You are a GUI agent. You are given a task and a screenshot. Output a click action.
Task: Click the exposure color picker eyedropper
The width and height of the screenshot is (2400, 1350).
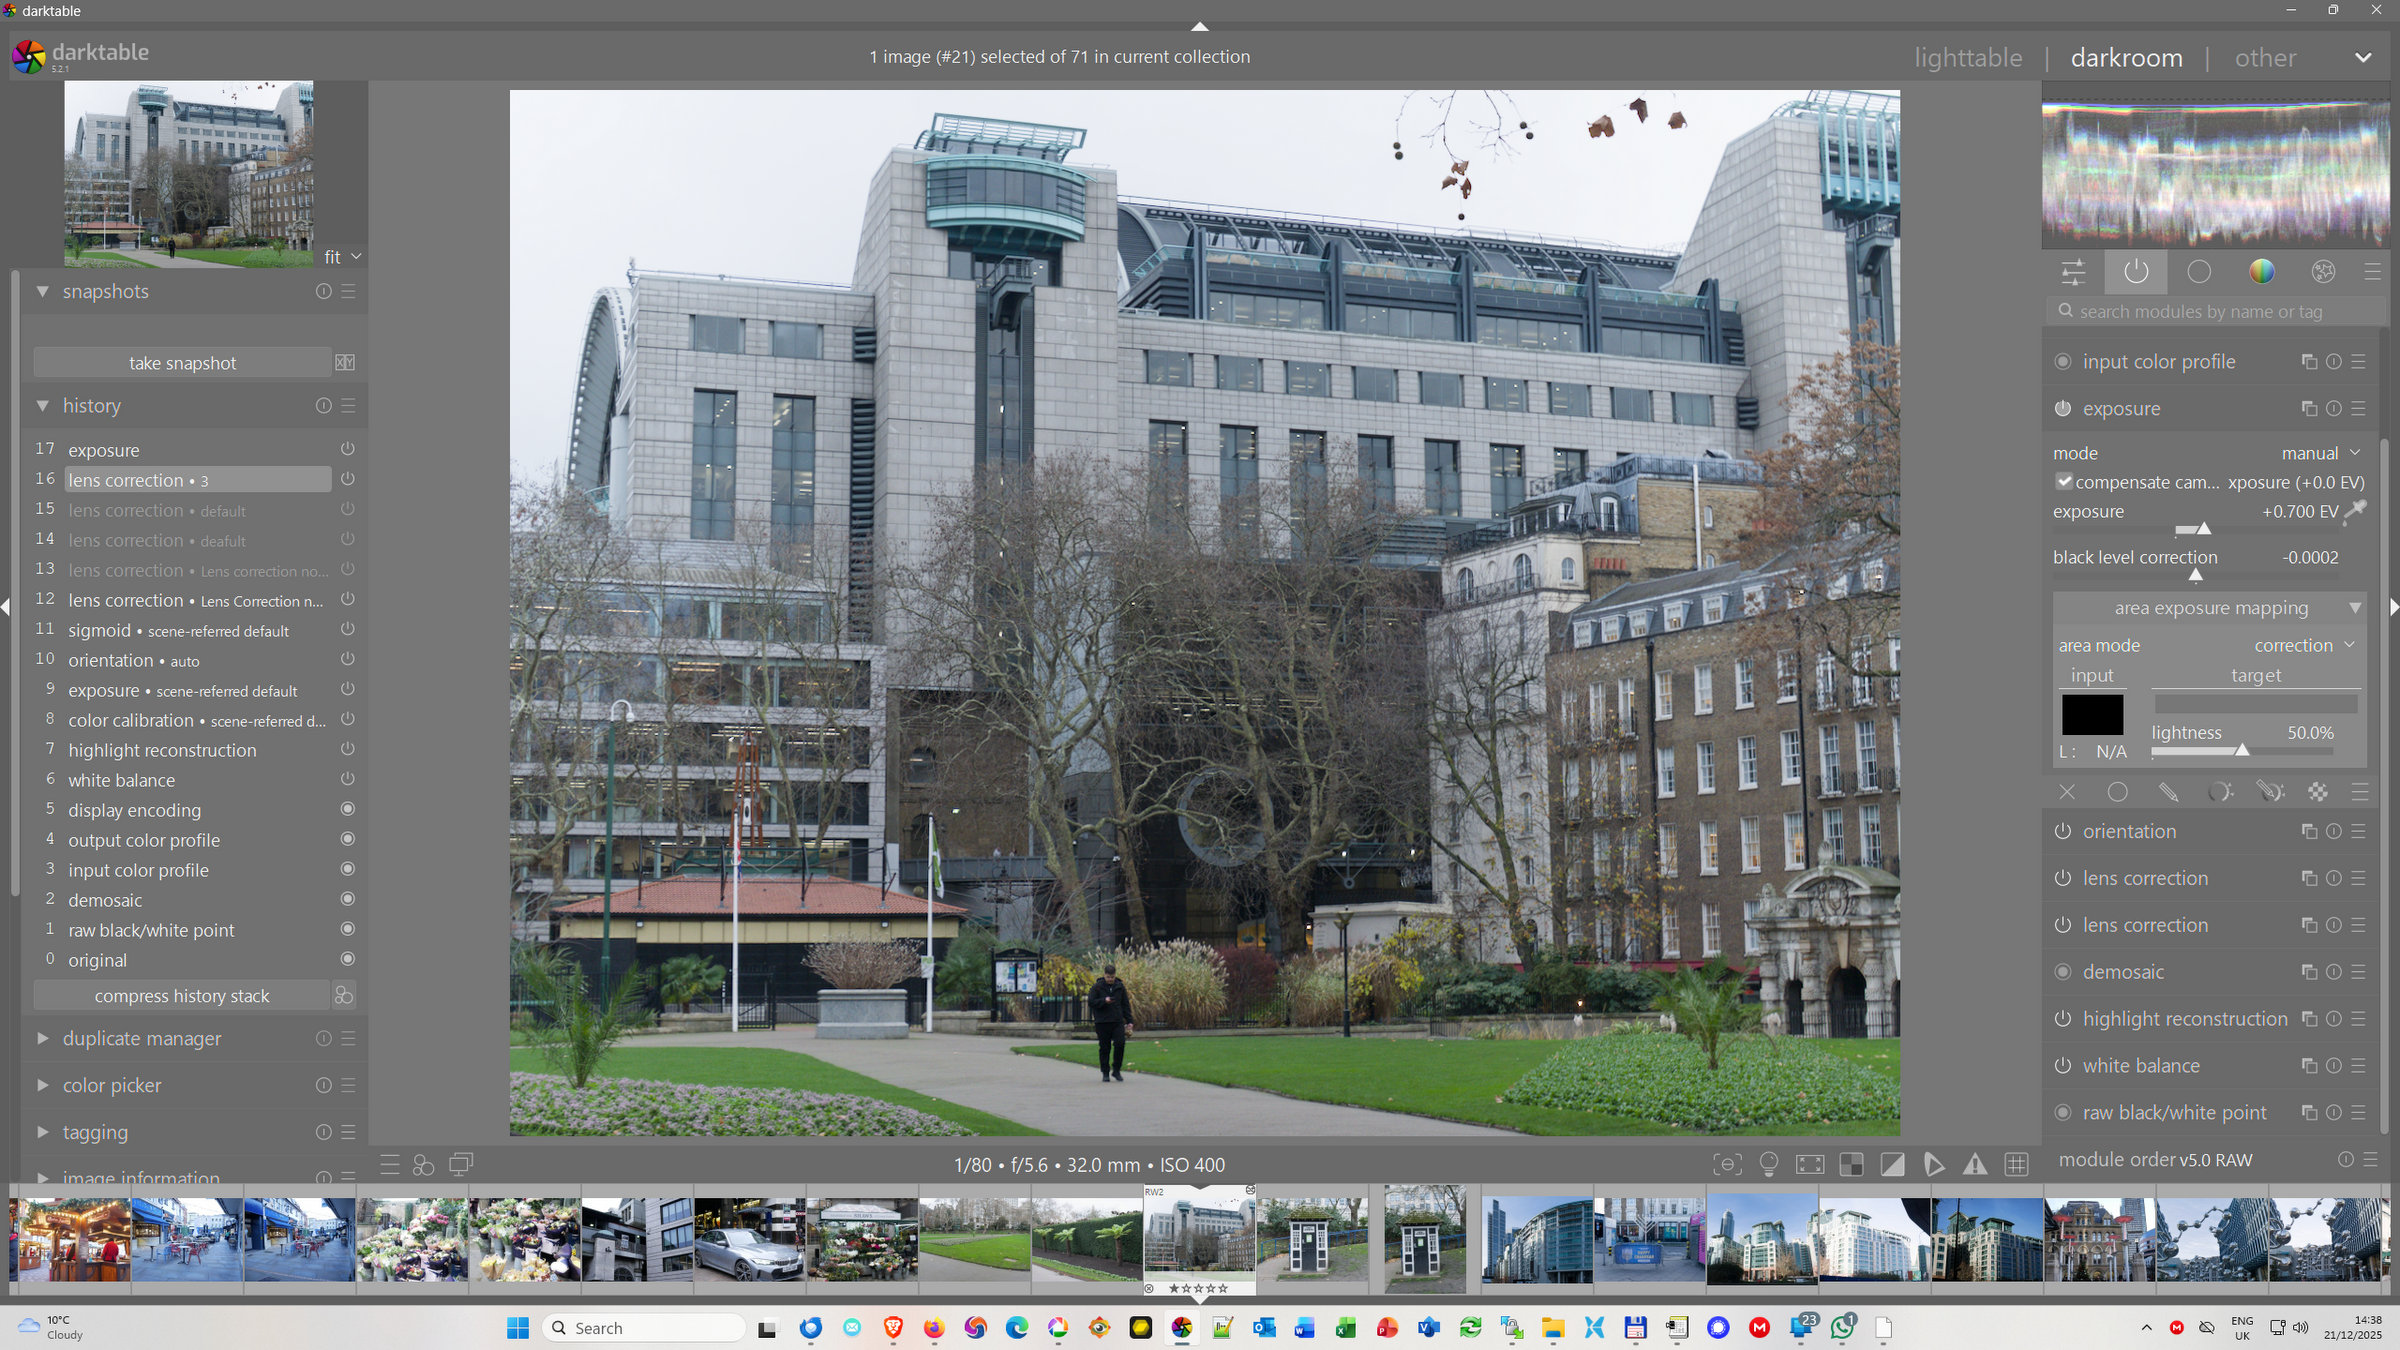2356,511
